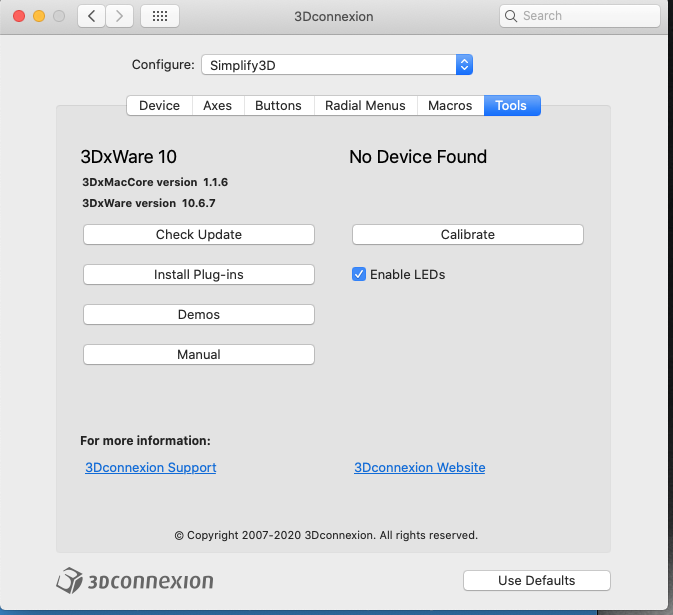Disable the Enable LEDs checkbox
This screenshot has height=615, width=673.
(359, 274)
